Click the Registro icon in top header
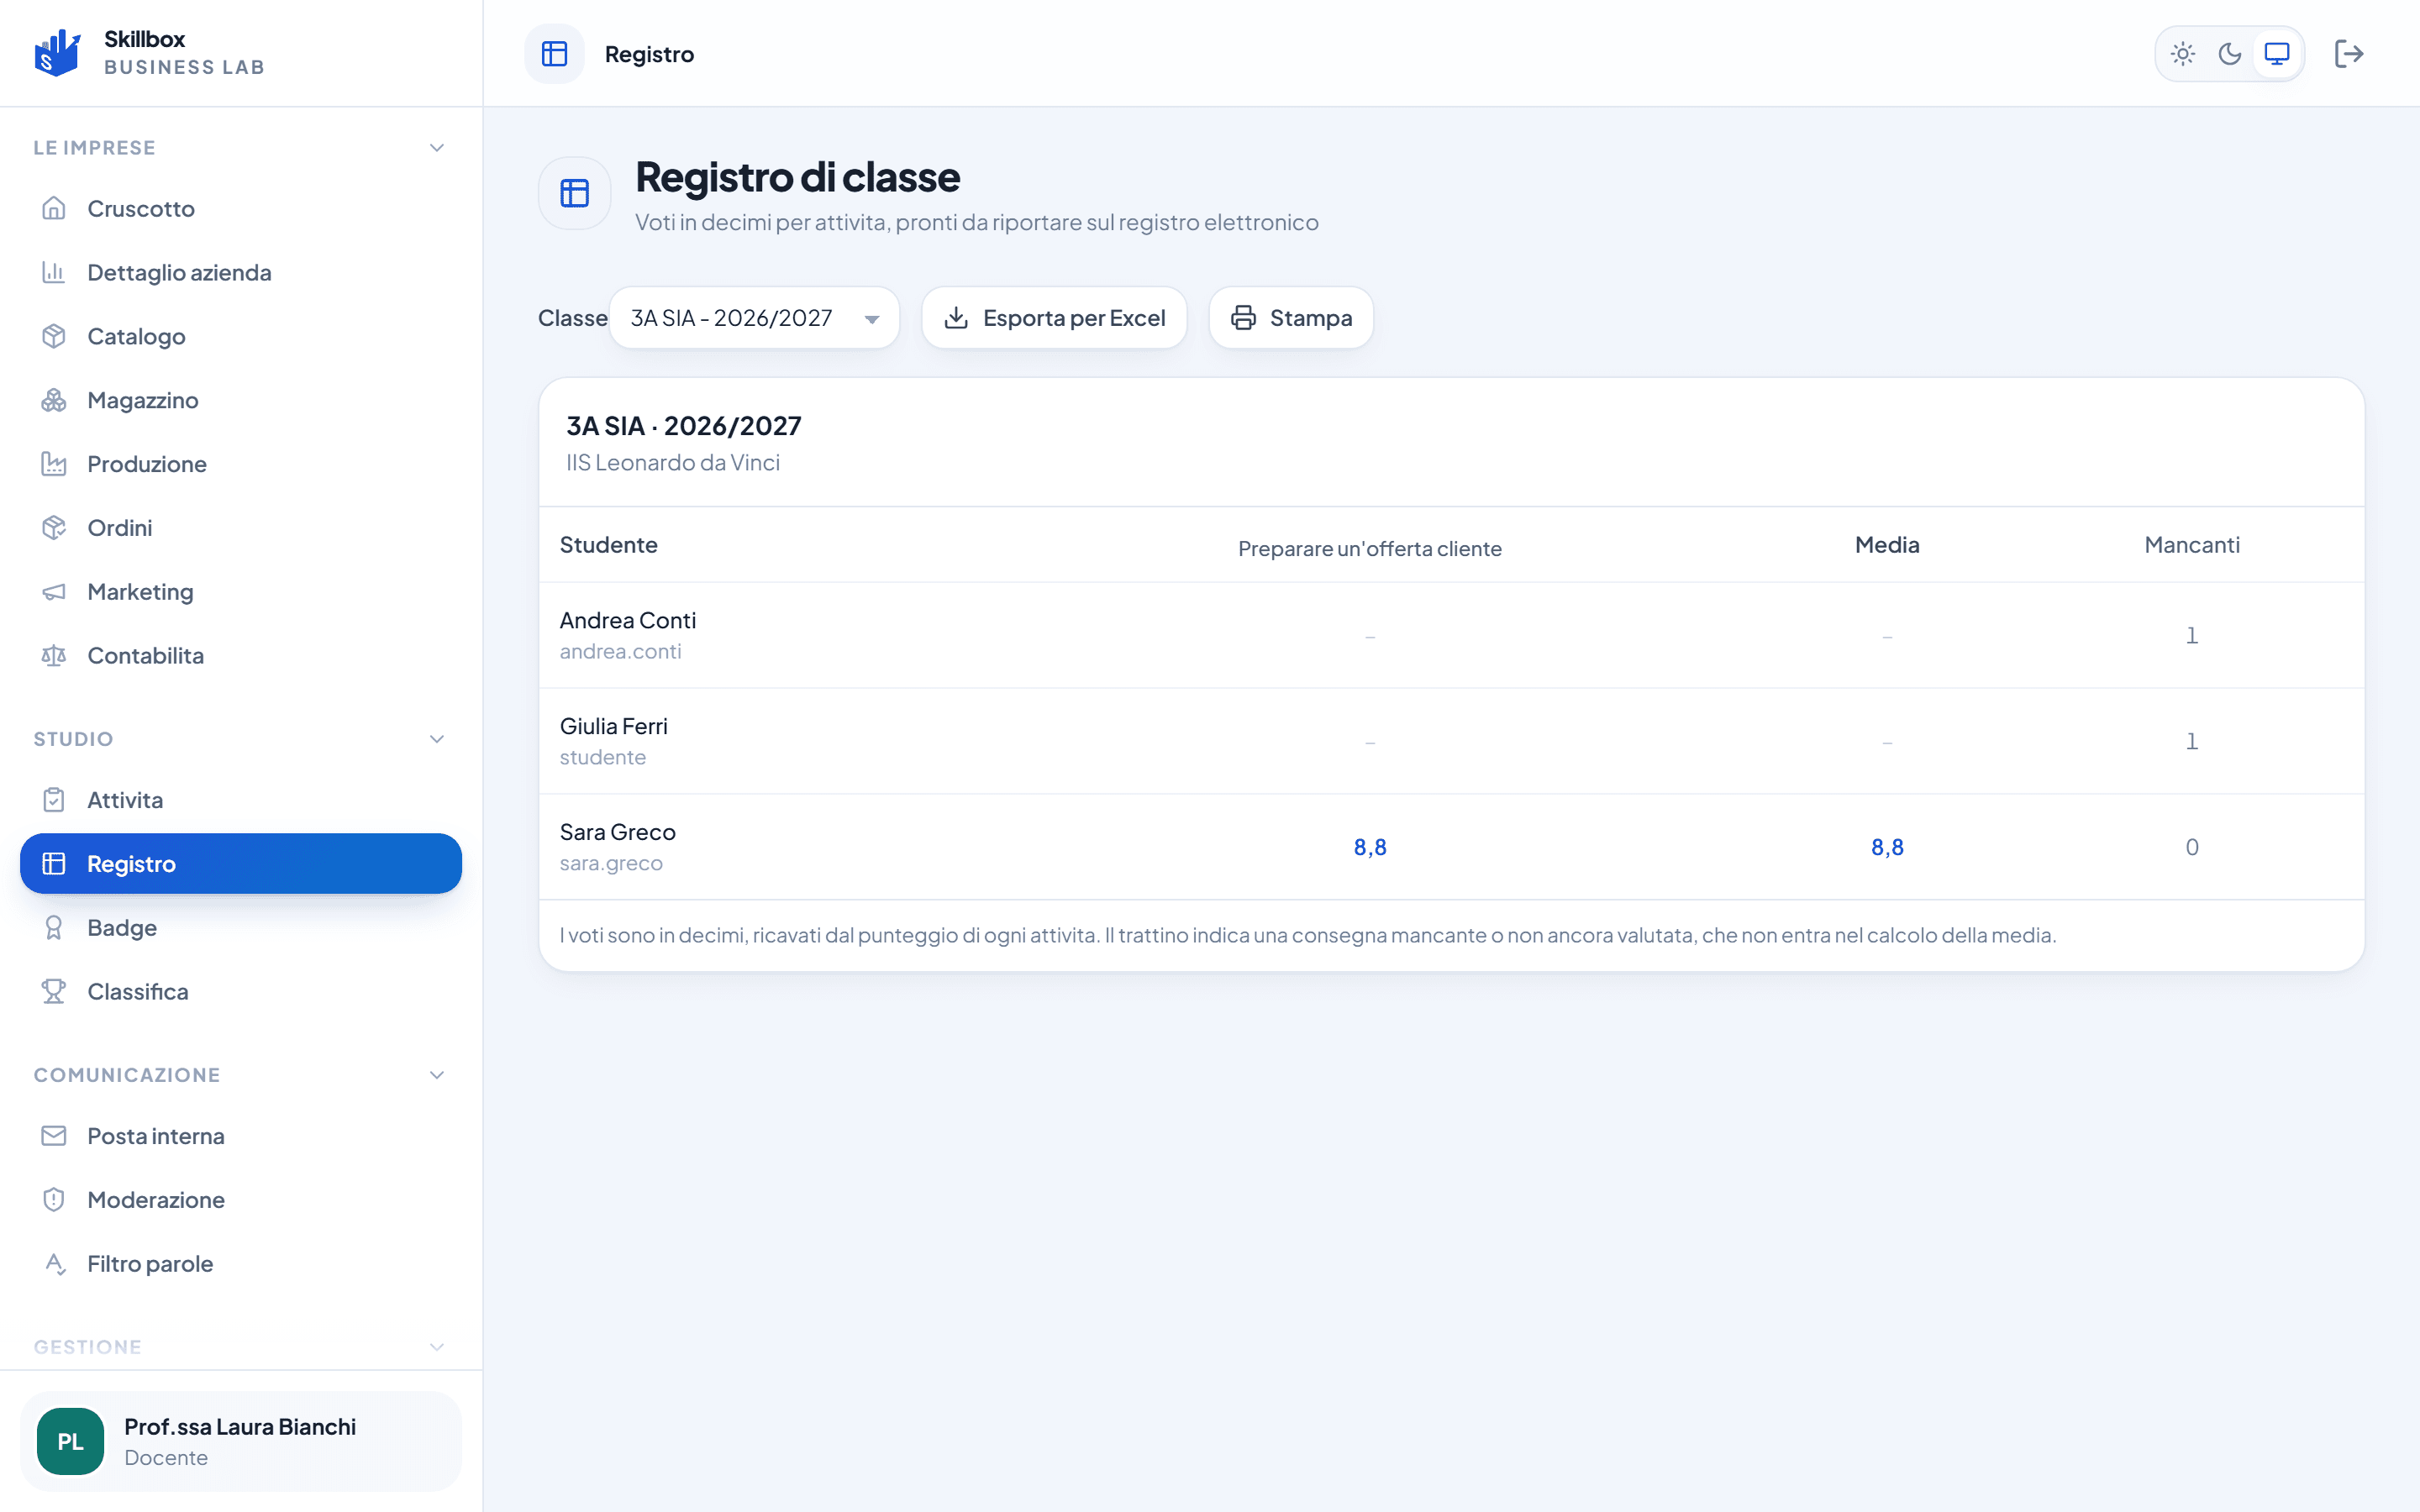This screenshot has width=2420, height=1512. 555,54
